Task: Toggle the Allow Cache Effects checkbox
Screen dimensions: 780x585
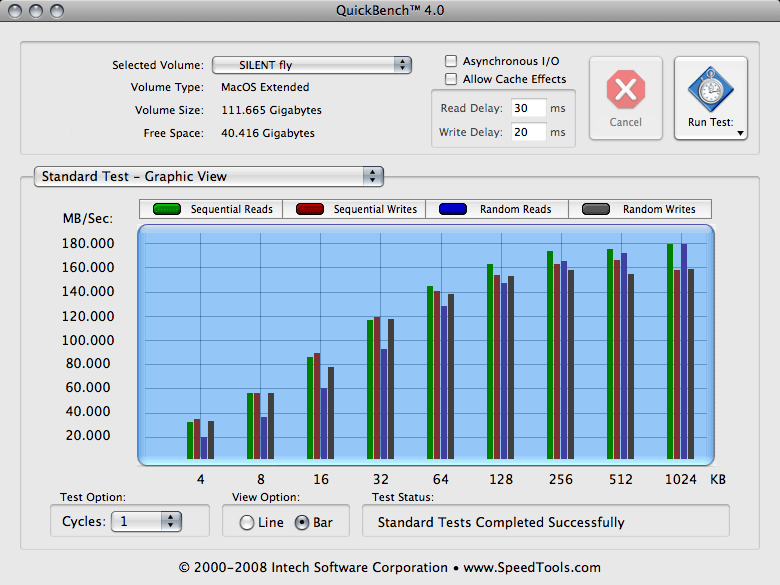Action: tap(452, 79)
